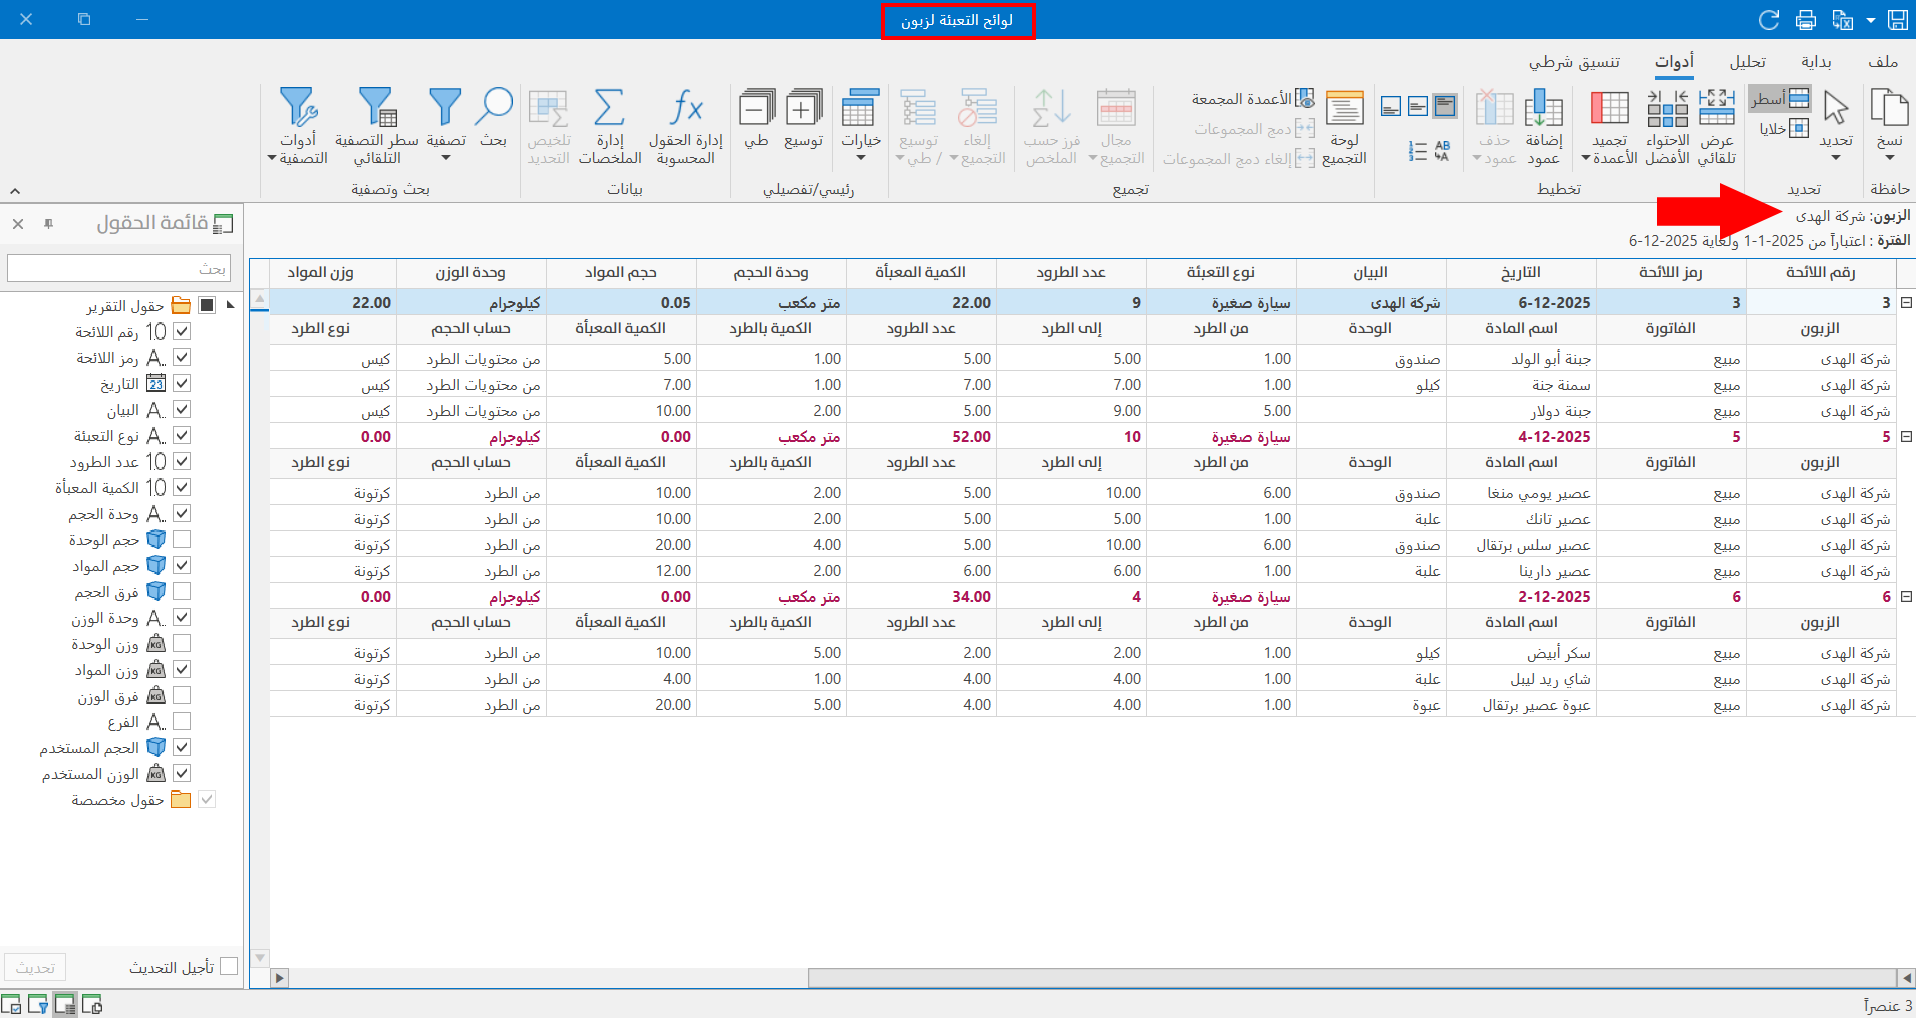Collapse the group row for list 5
Image resolution: width=1916 pixels, height=1018 pixels.
pos(1906,436)
